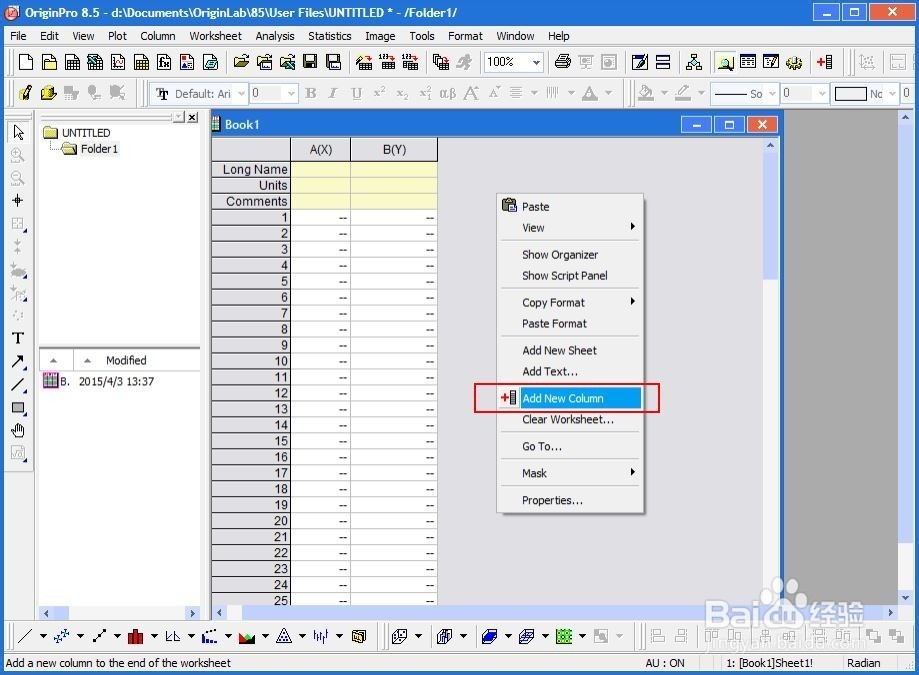Screen dimensions: 919x675
Task: Select the Arrow drawing tool
Action: pos(18,362)
